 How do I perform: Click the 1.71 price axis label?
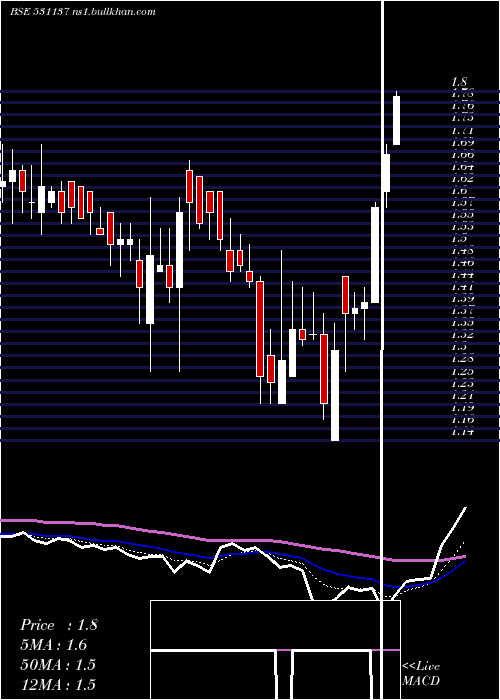tap(462, 131)
